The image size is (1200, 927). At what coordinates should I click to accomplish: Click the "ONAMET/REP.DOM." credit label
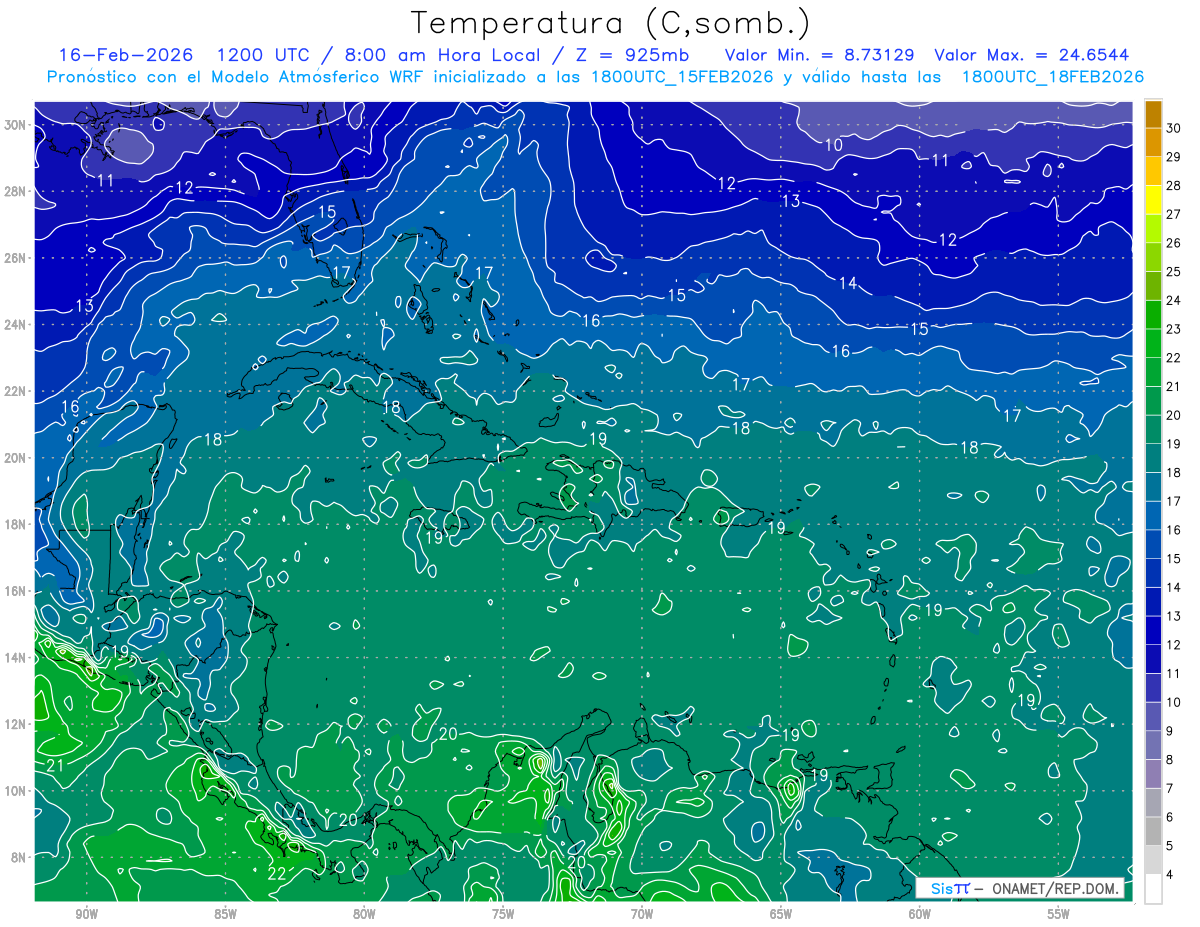[x=1056, y=888]
